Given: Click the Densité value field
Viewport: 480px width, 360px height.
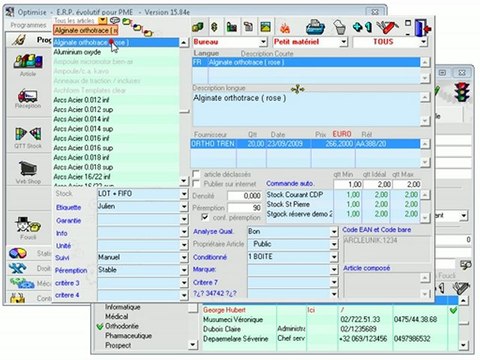Looking at the screenshot, I should (x=245, y=196).
